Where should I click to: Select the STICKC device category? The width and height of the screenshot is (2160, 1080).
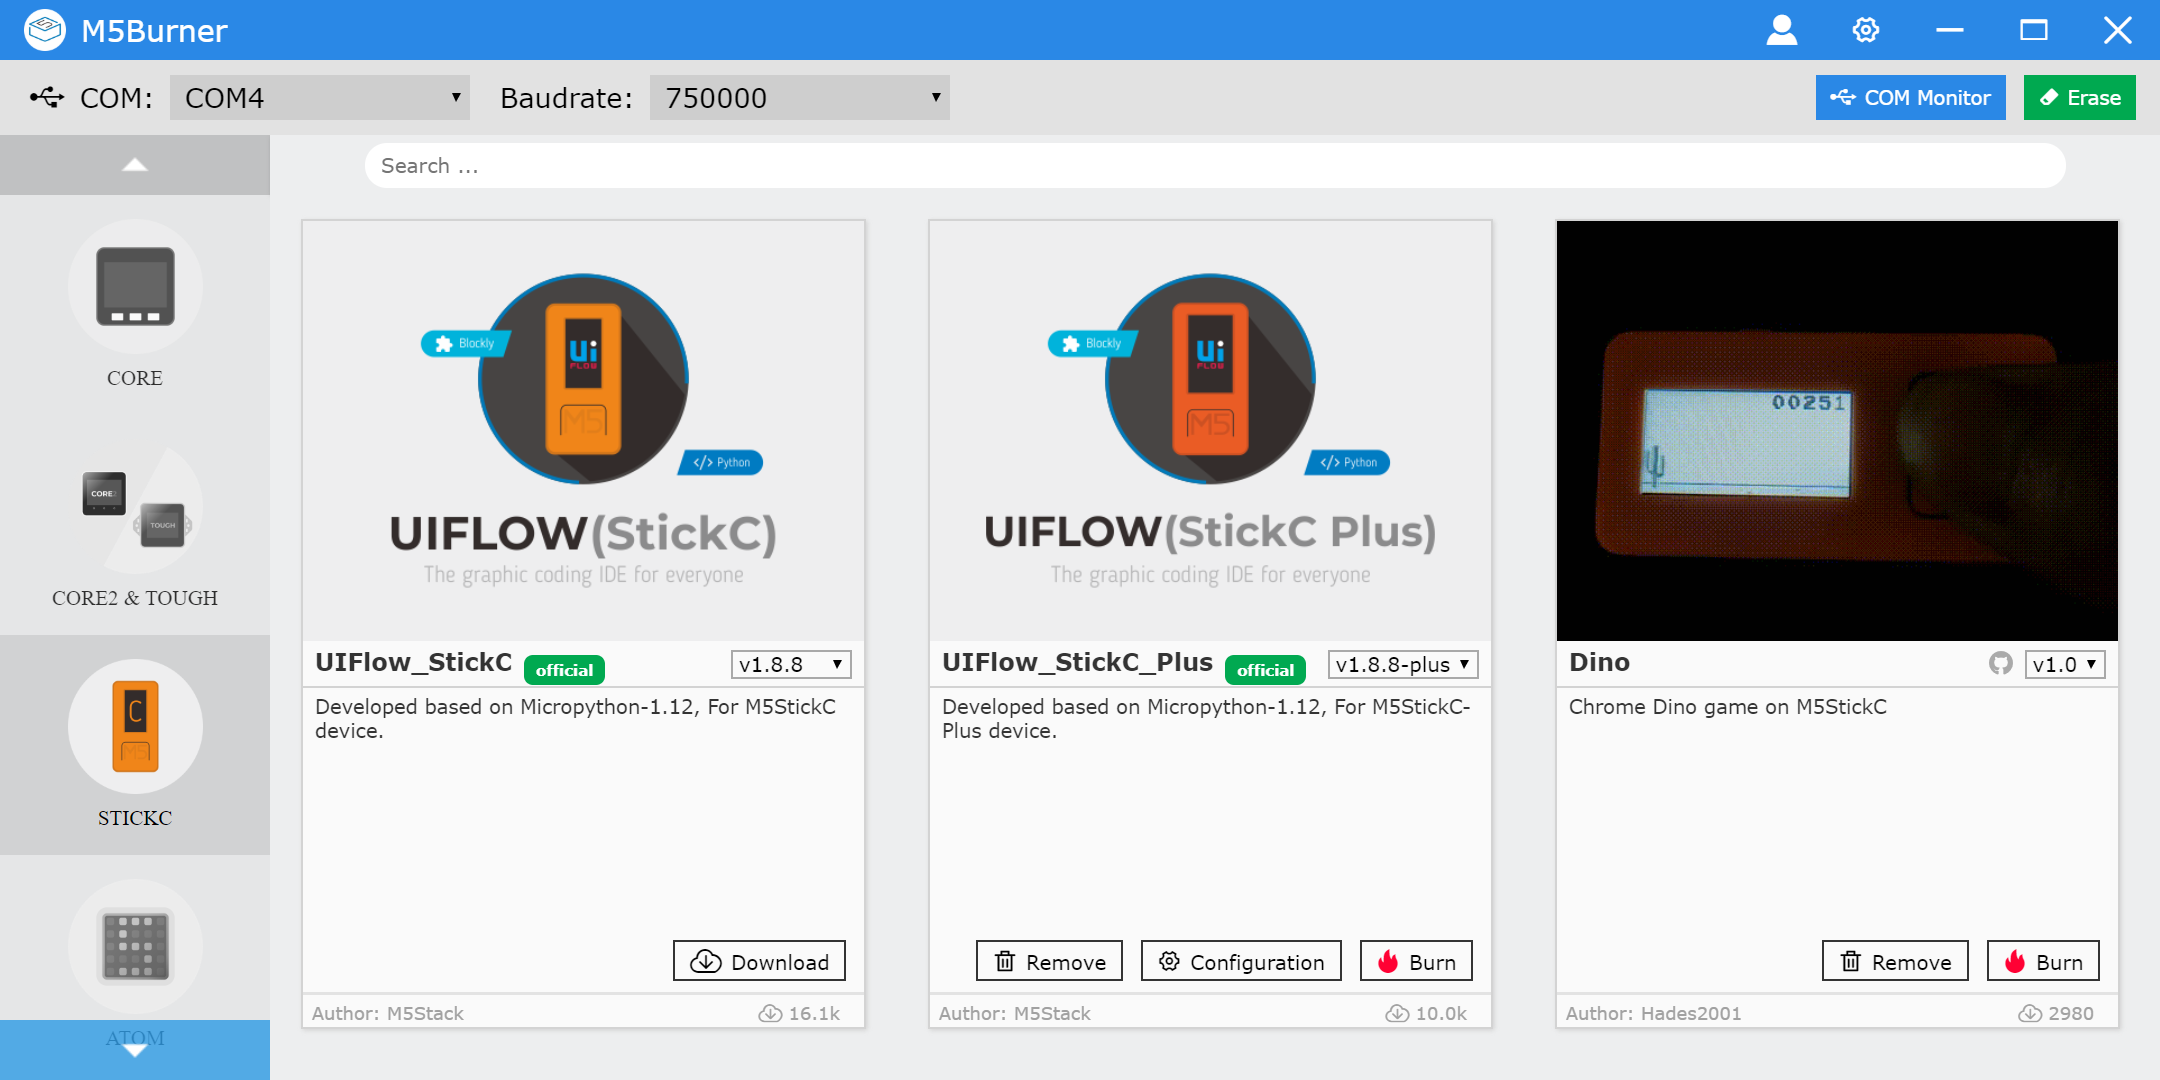(135, 727)
